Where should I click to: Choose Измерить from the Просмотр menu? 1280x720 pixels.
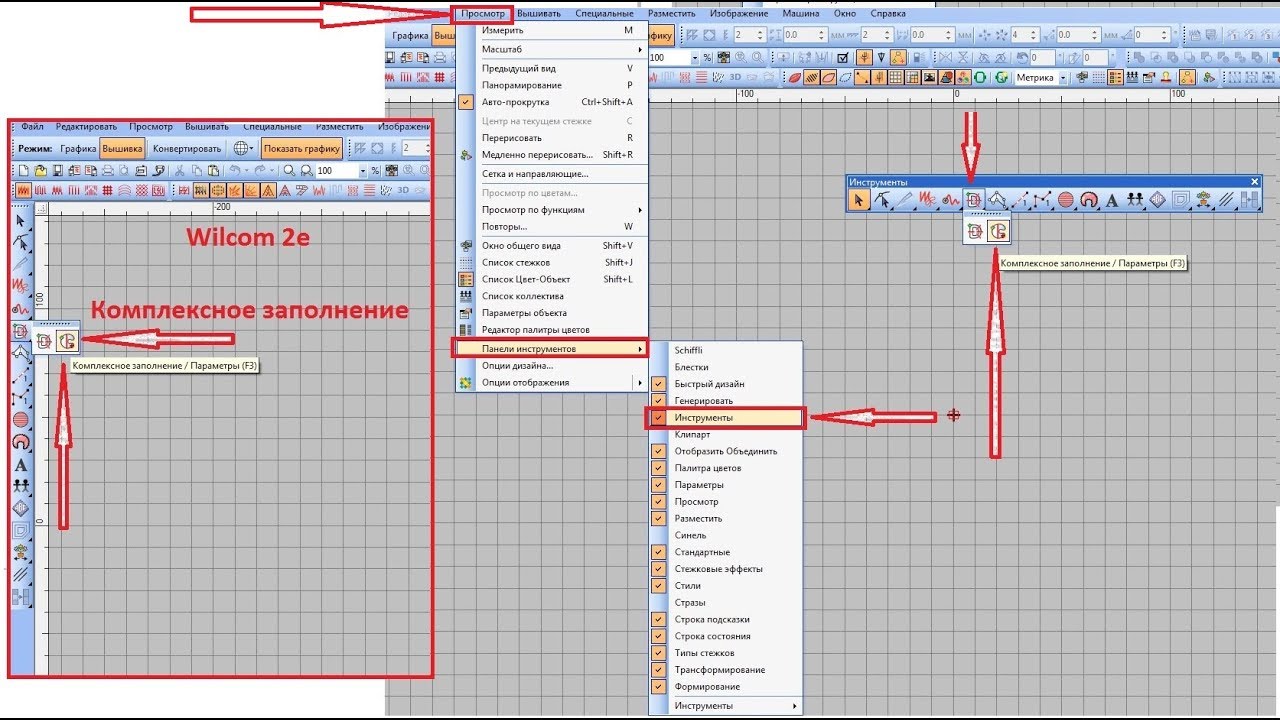[x=552, y=30]
